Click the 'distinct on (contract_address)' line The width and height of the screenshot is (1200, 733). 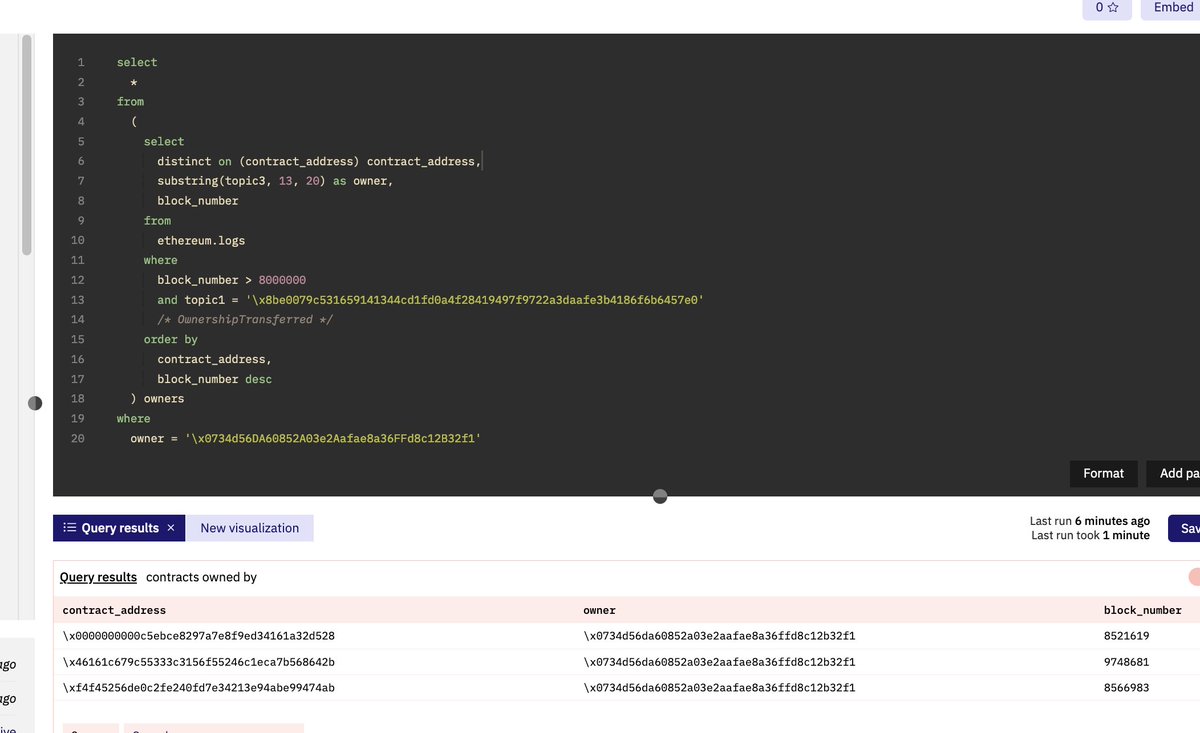[x=319, y=161]
